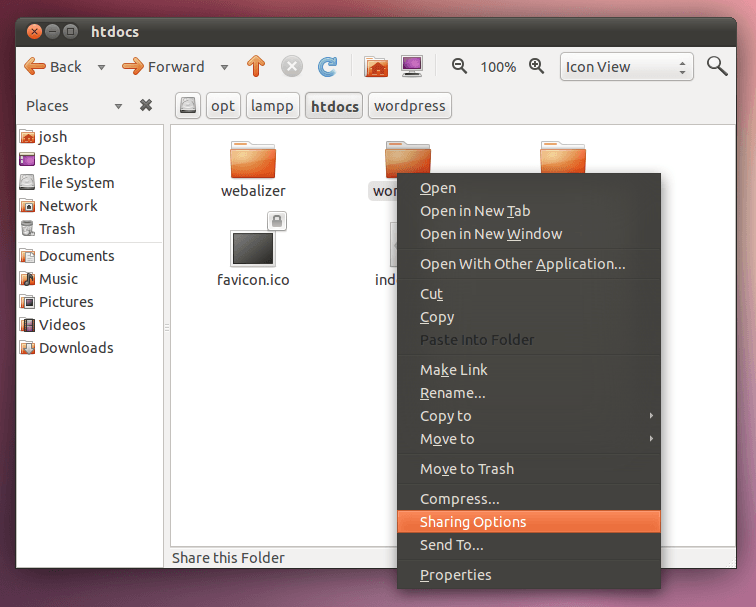Reload the folder with the refresh icon
Screen dimensions: 756x607
(x=327, y=67)
